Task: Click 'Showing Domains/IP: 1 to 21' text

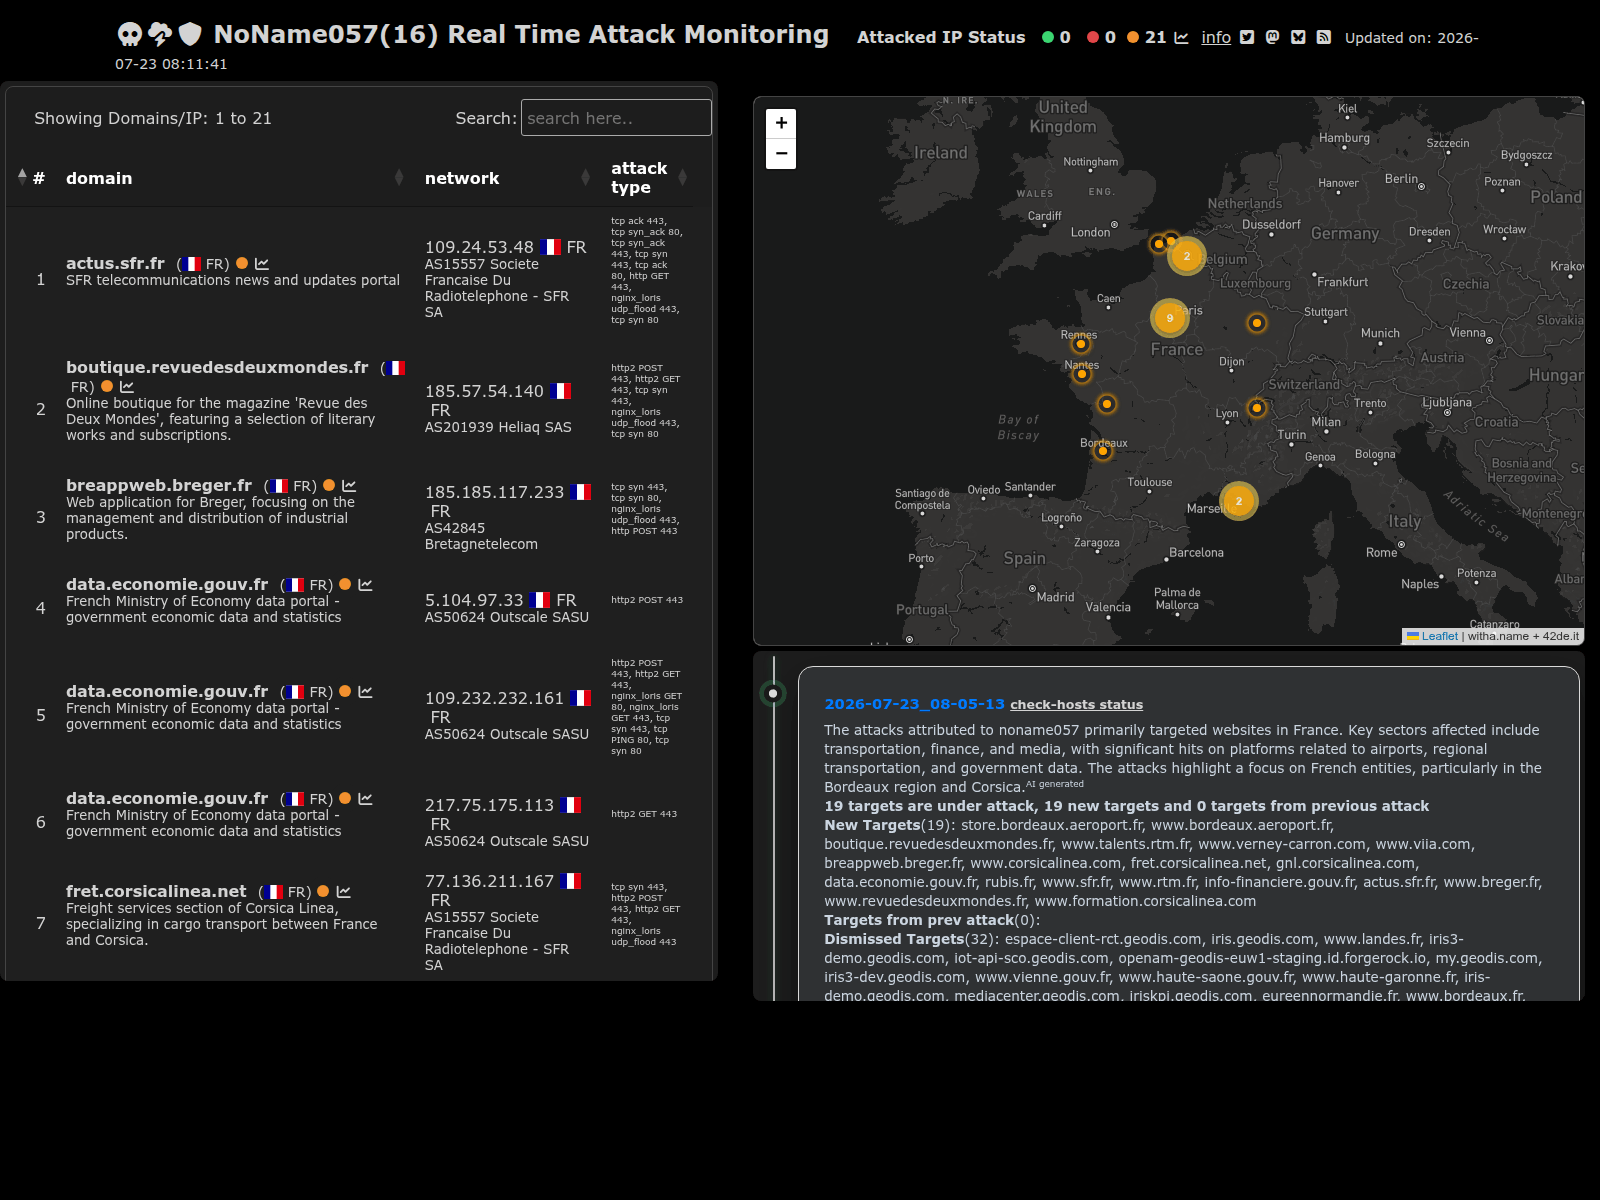Action: (153, 118)
